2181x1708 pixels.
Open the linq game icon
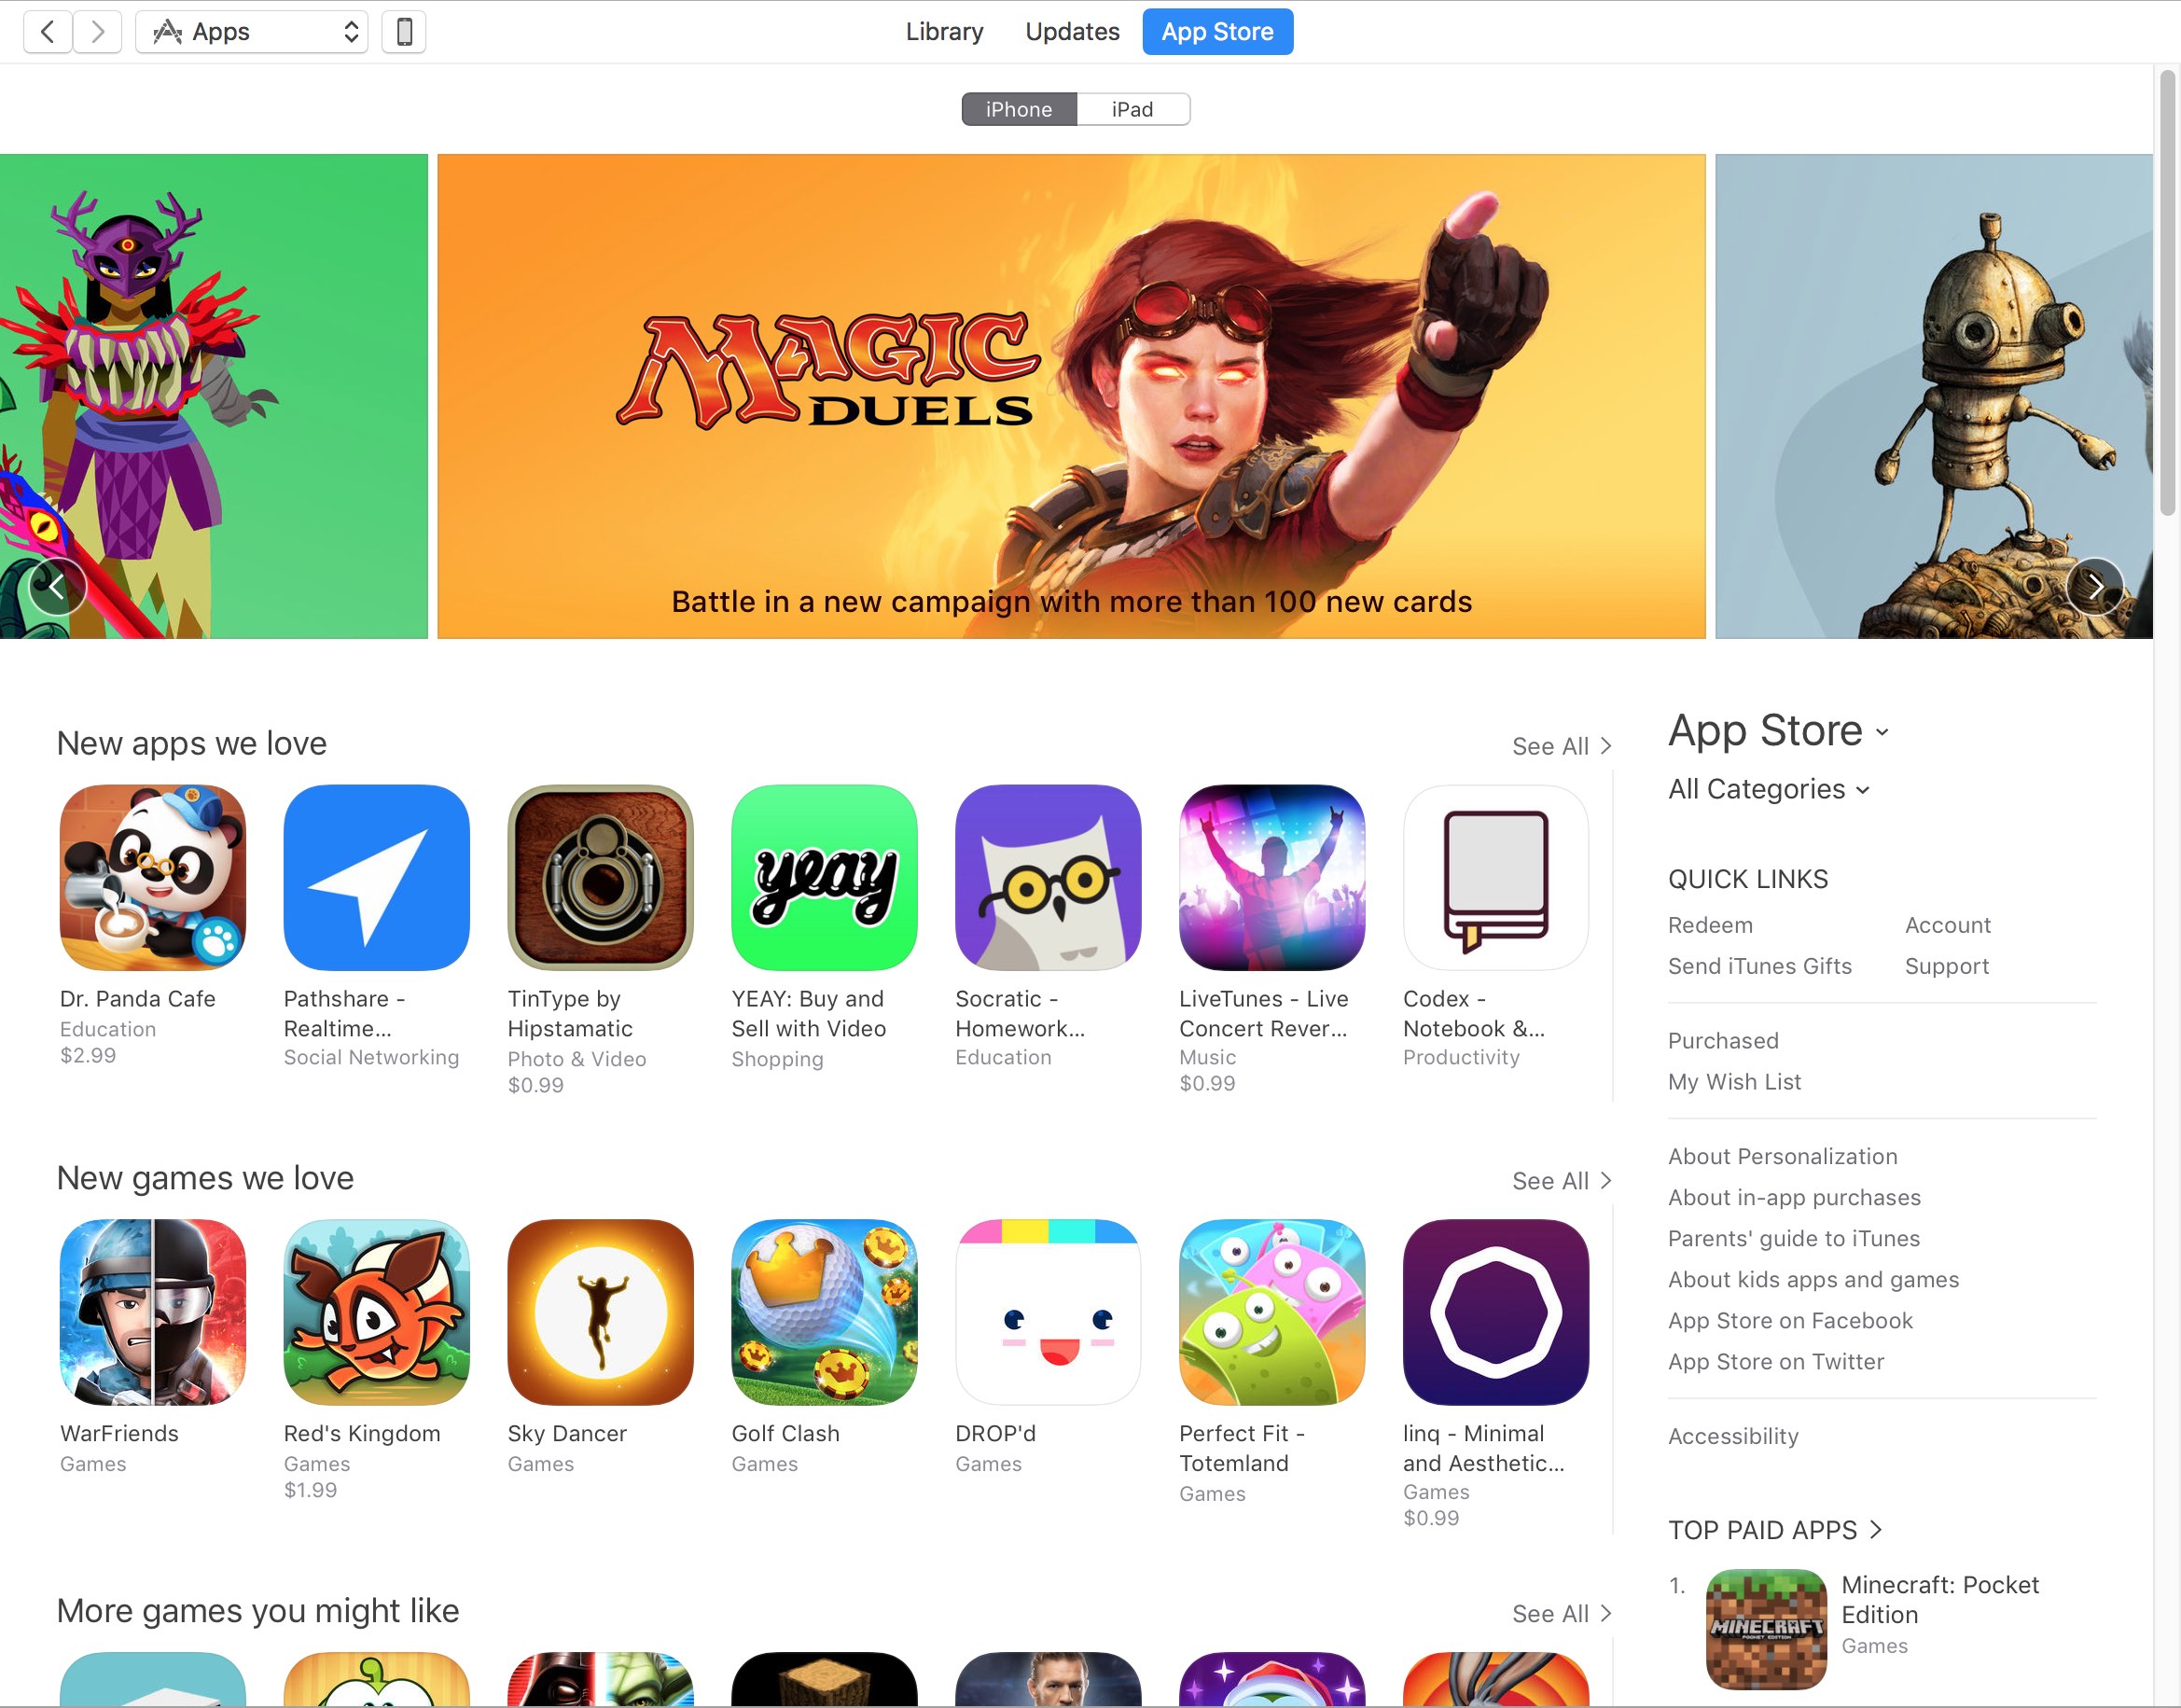tap(1496, 1311)
